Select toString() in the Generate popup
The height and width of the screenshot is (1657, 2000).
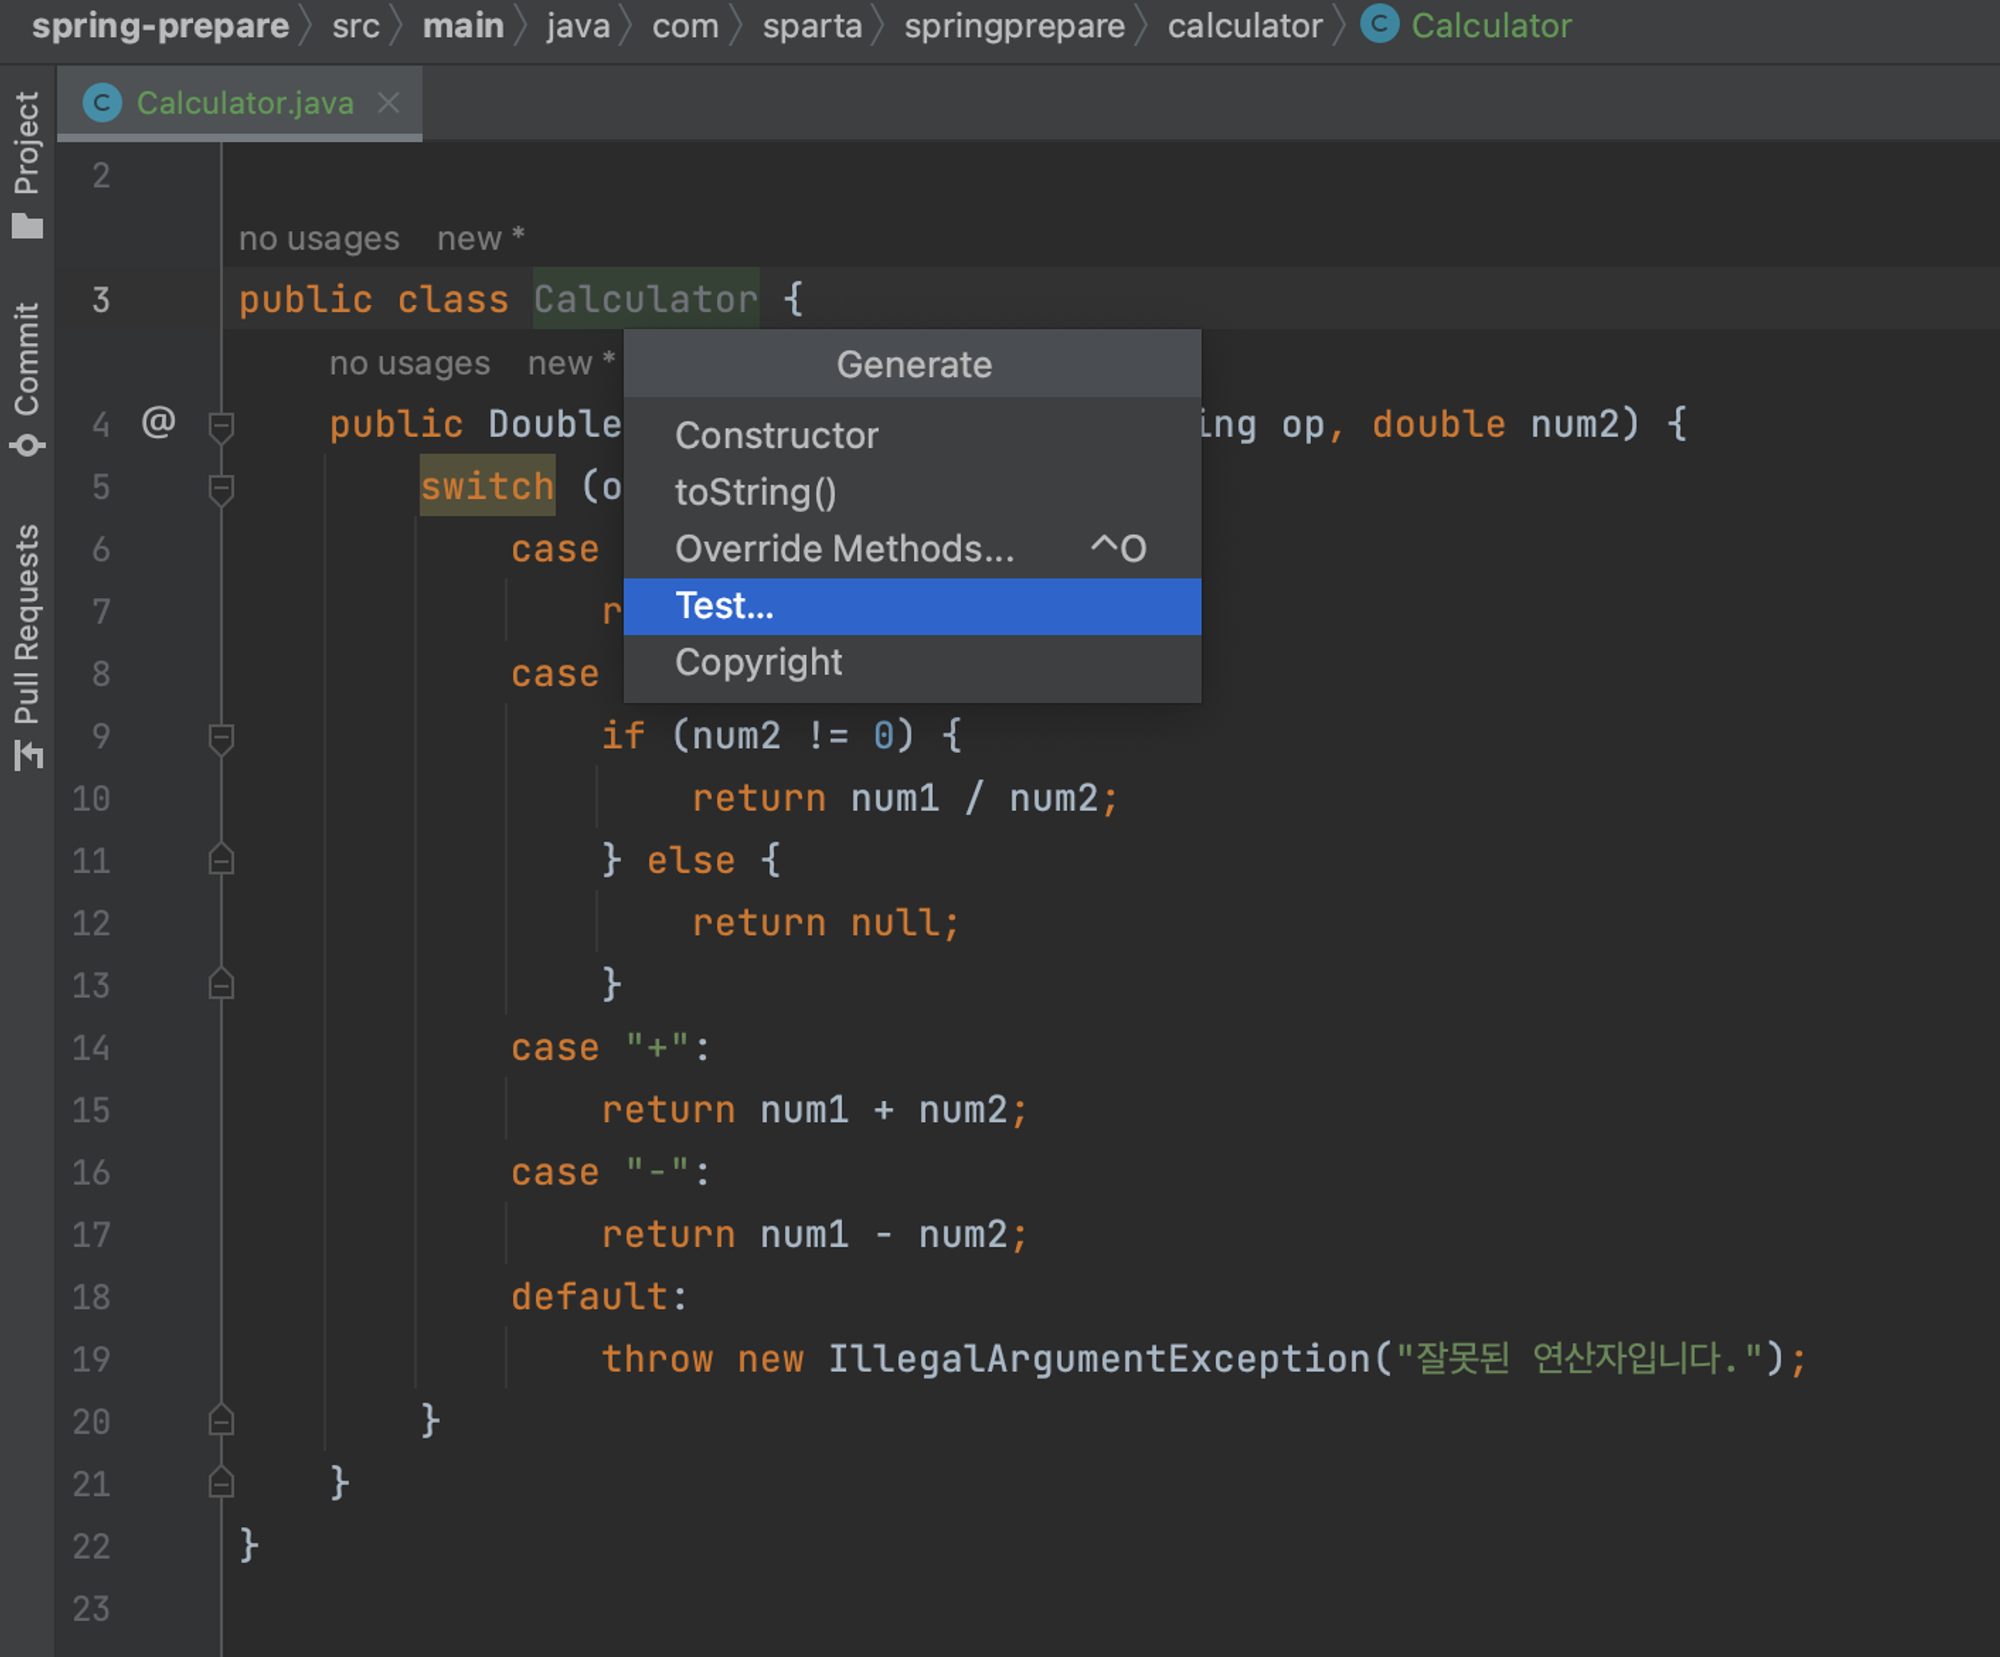tap(755, 493)
